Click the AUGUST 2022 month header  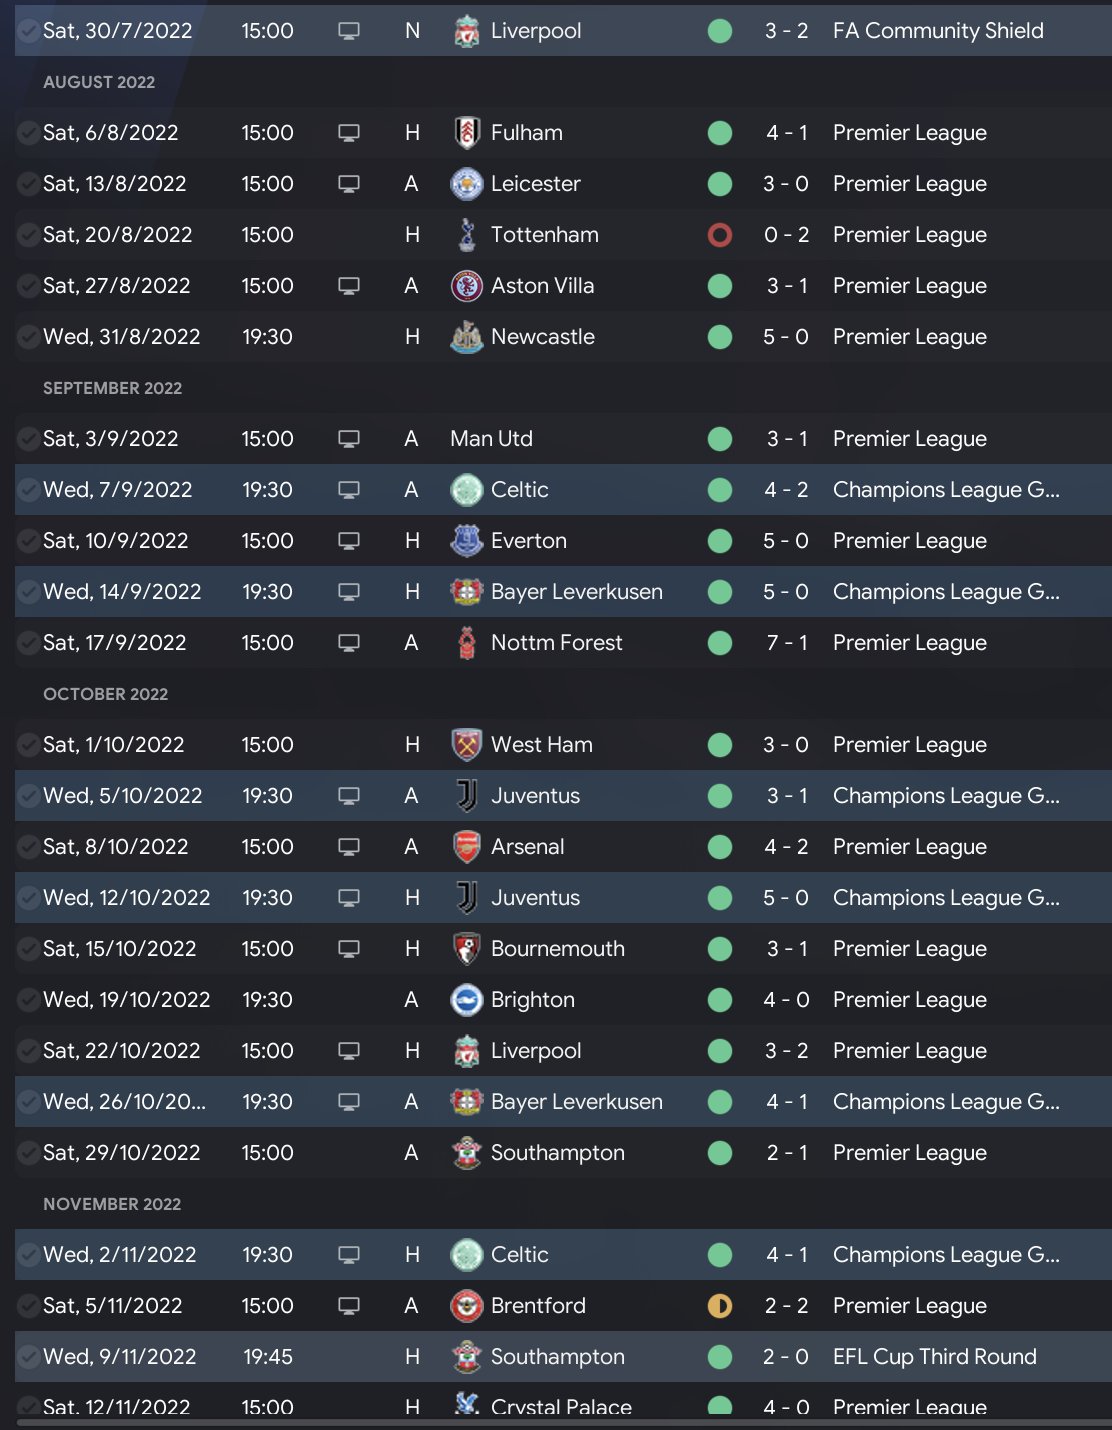coord(99,82)
